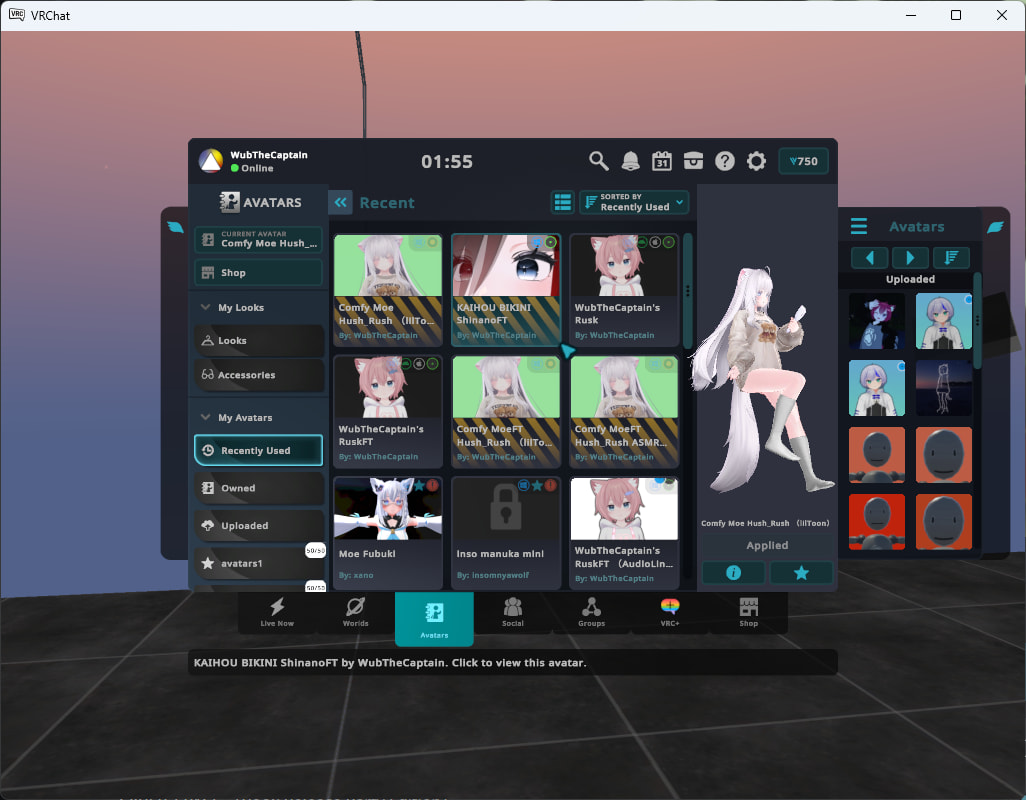The width and height of the screenshot is (1026, 800).
Task: Select the Owned avatars category
Action: click(x=258, y=488)
